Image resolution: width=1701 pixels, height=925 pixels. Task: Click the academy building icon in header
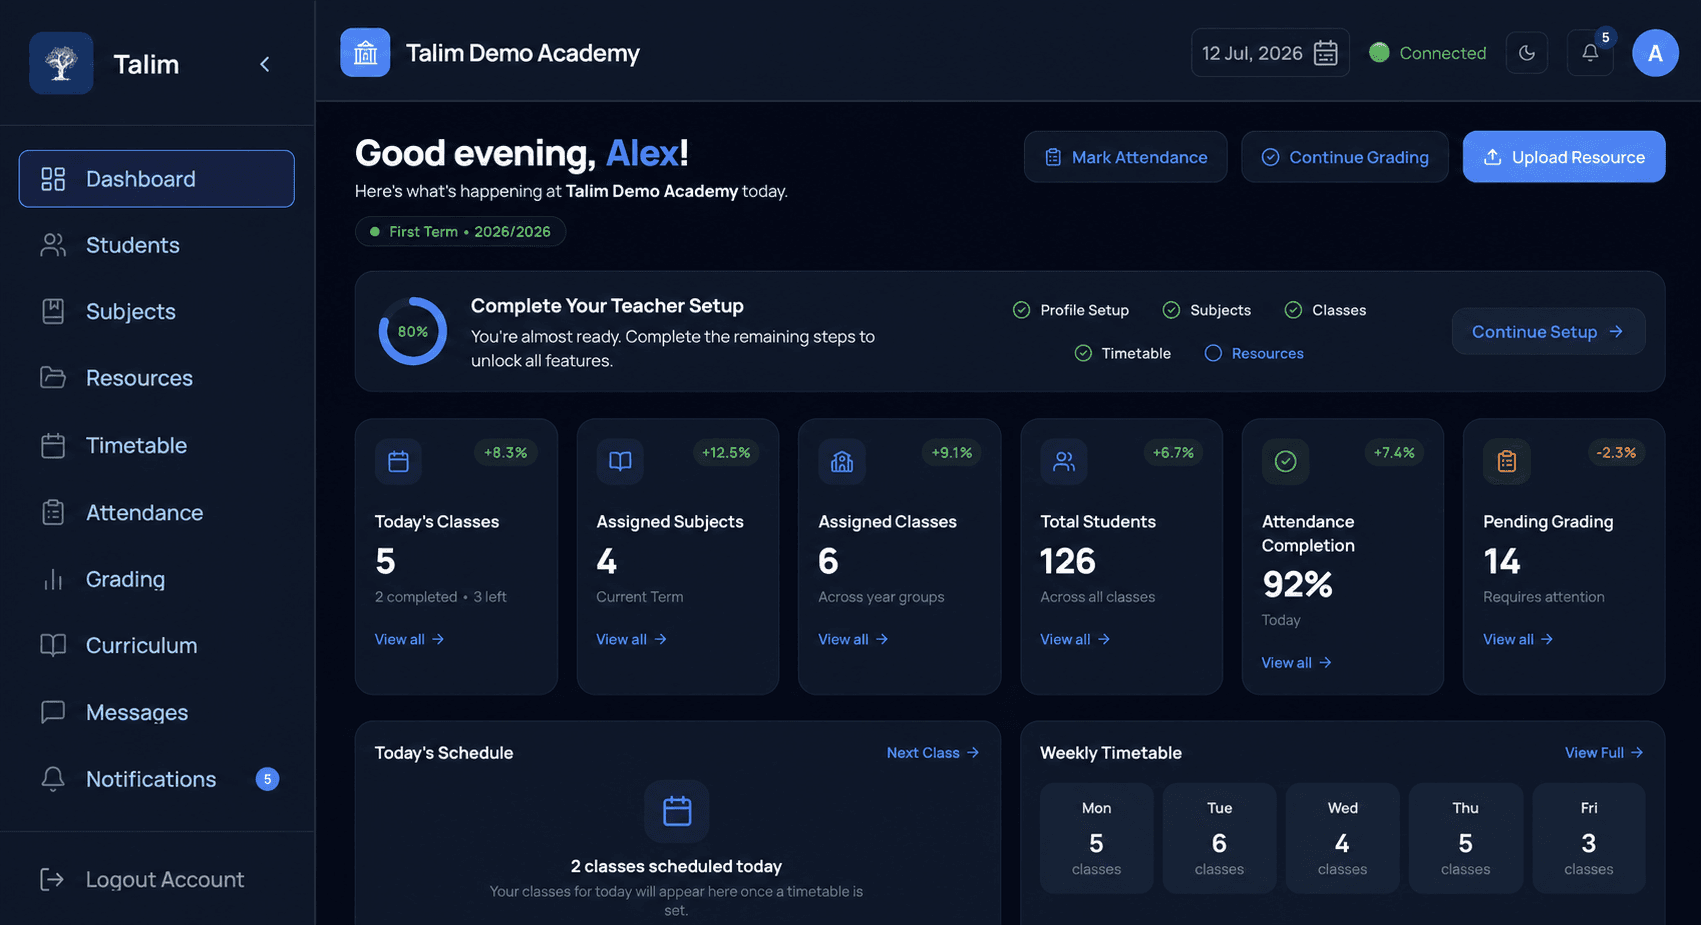pos(365,53)
